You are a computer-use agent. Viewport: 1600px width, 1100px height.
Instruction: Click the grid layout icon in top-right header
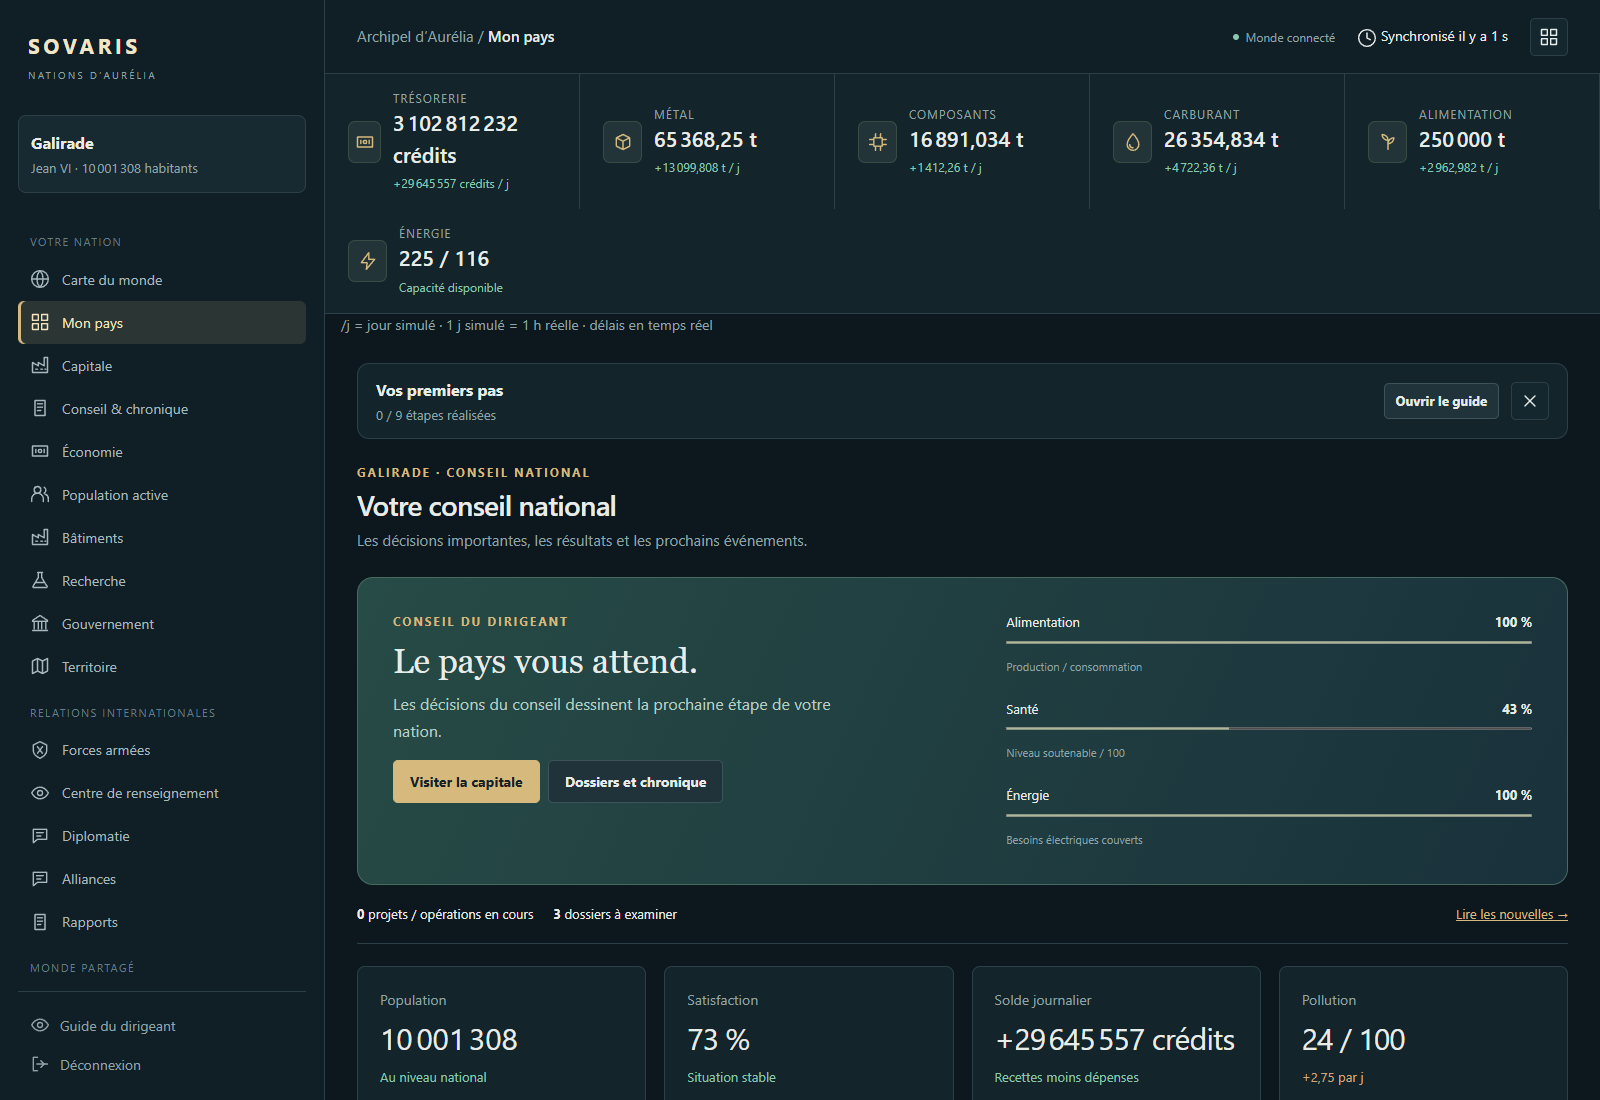tap(1549, 37)
